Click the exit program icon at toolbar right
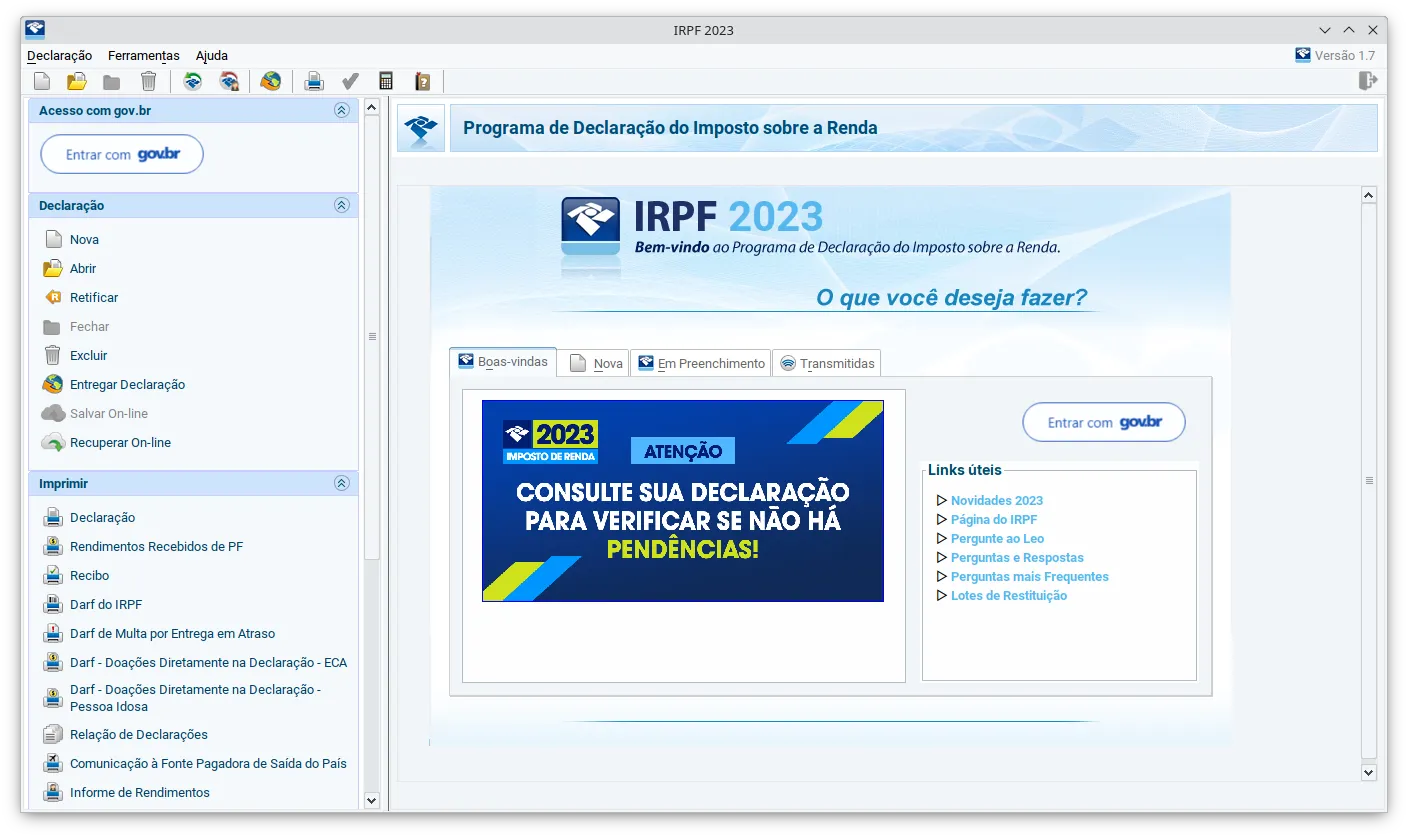Viewport: 1408px width, 837px height. [1368, 82]
